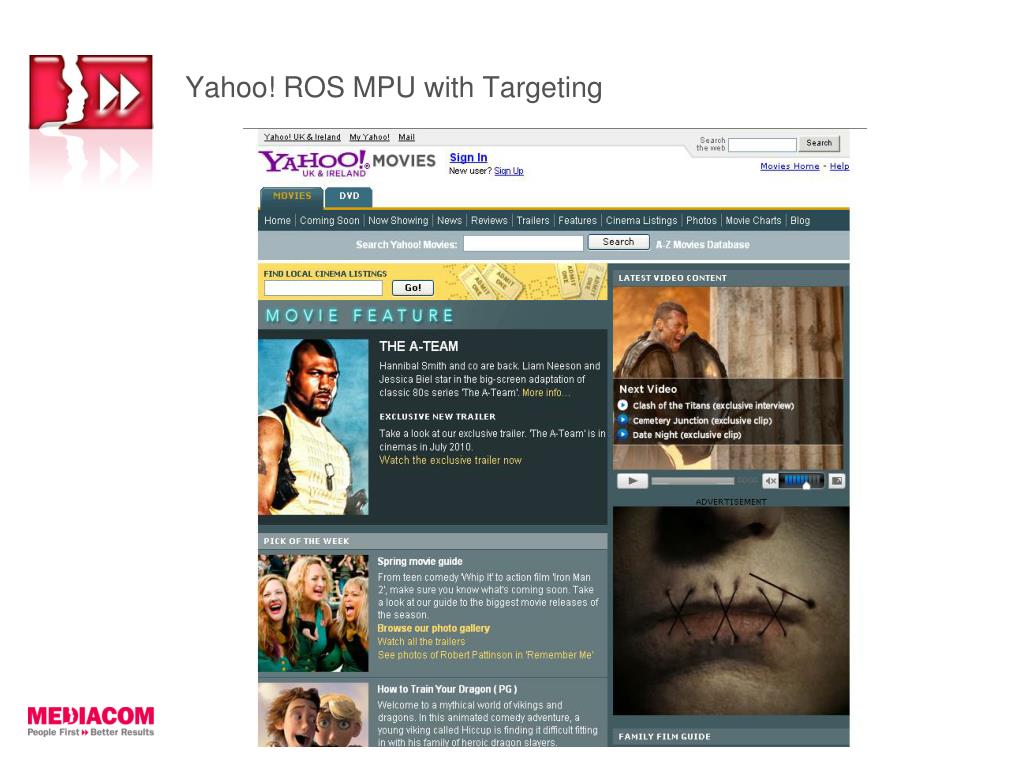The width and height of the screenshot is (1024, 768).
Task: Go to Now Showing
Action: click(398, 221)
